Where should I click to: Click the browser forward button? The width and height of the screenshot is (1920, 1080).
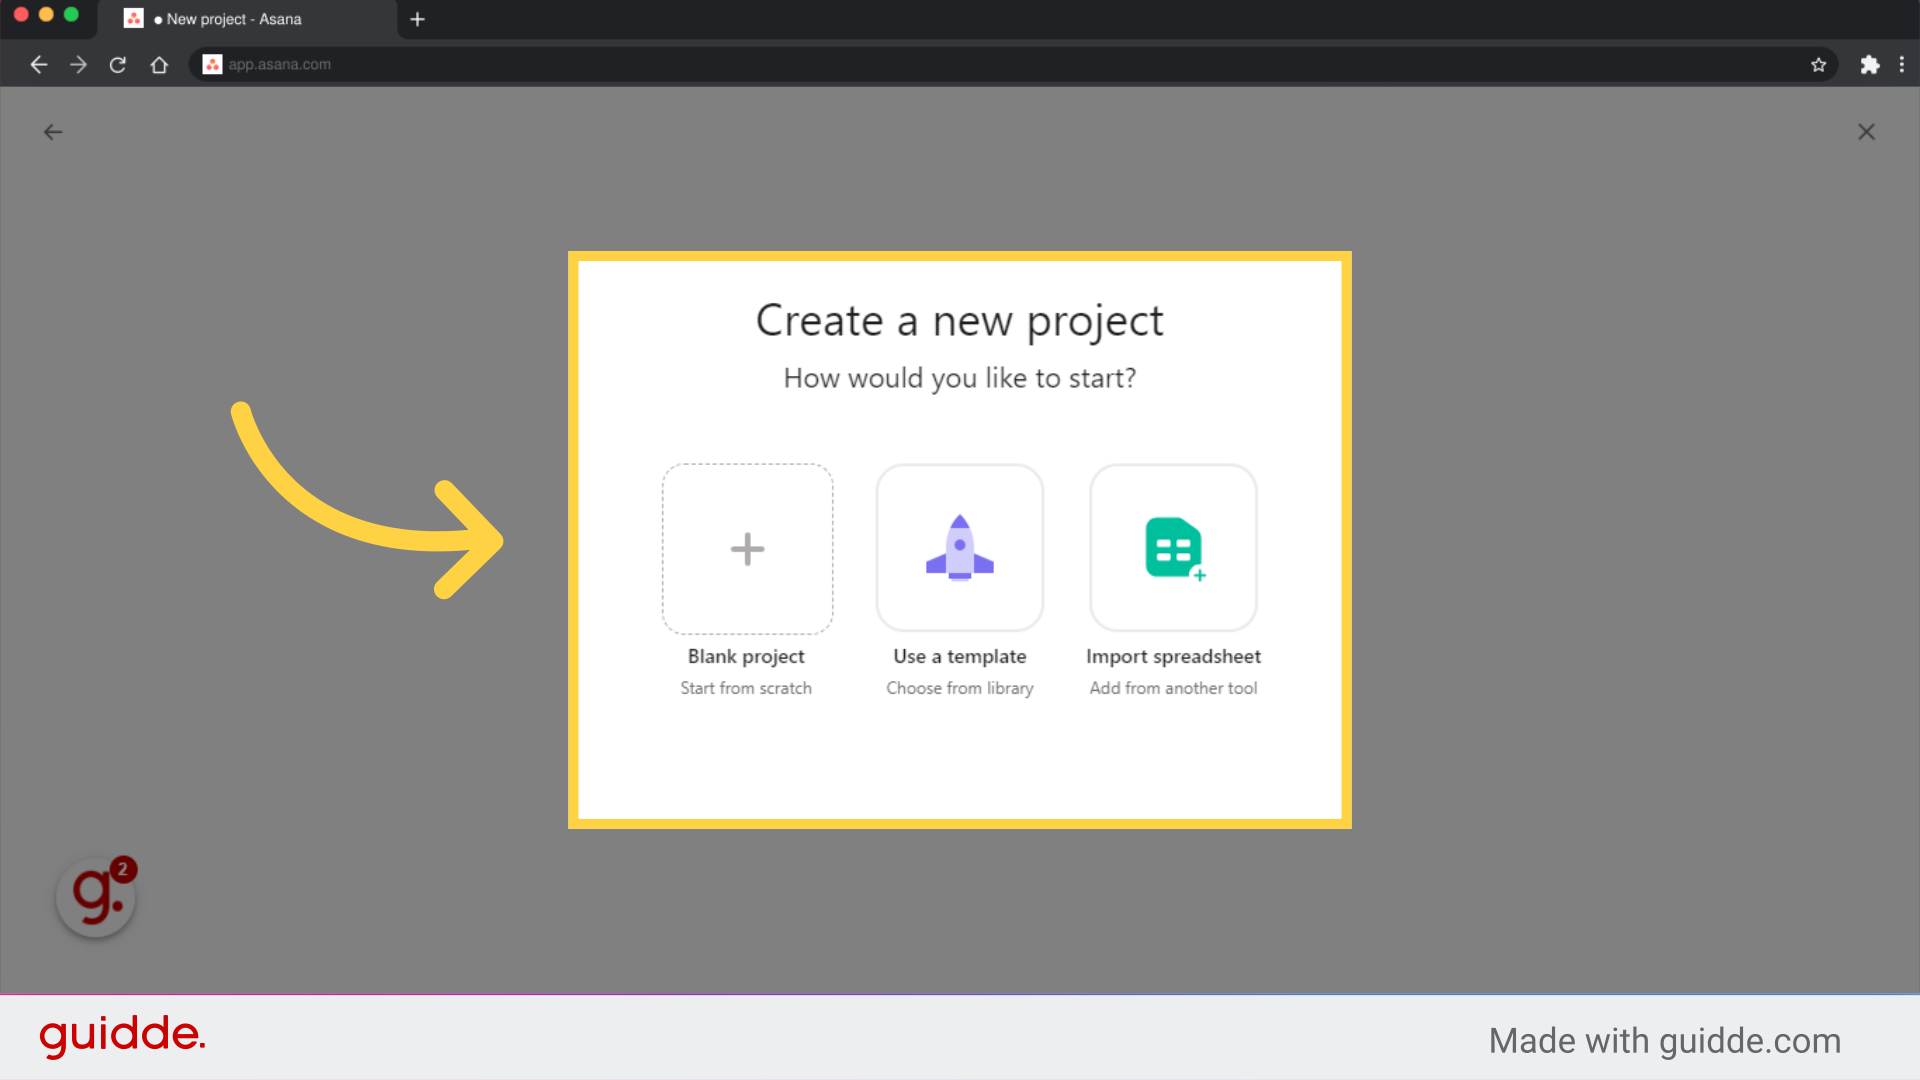click(x=78, y=65)
